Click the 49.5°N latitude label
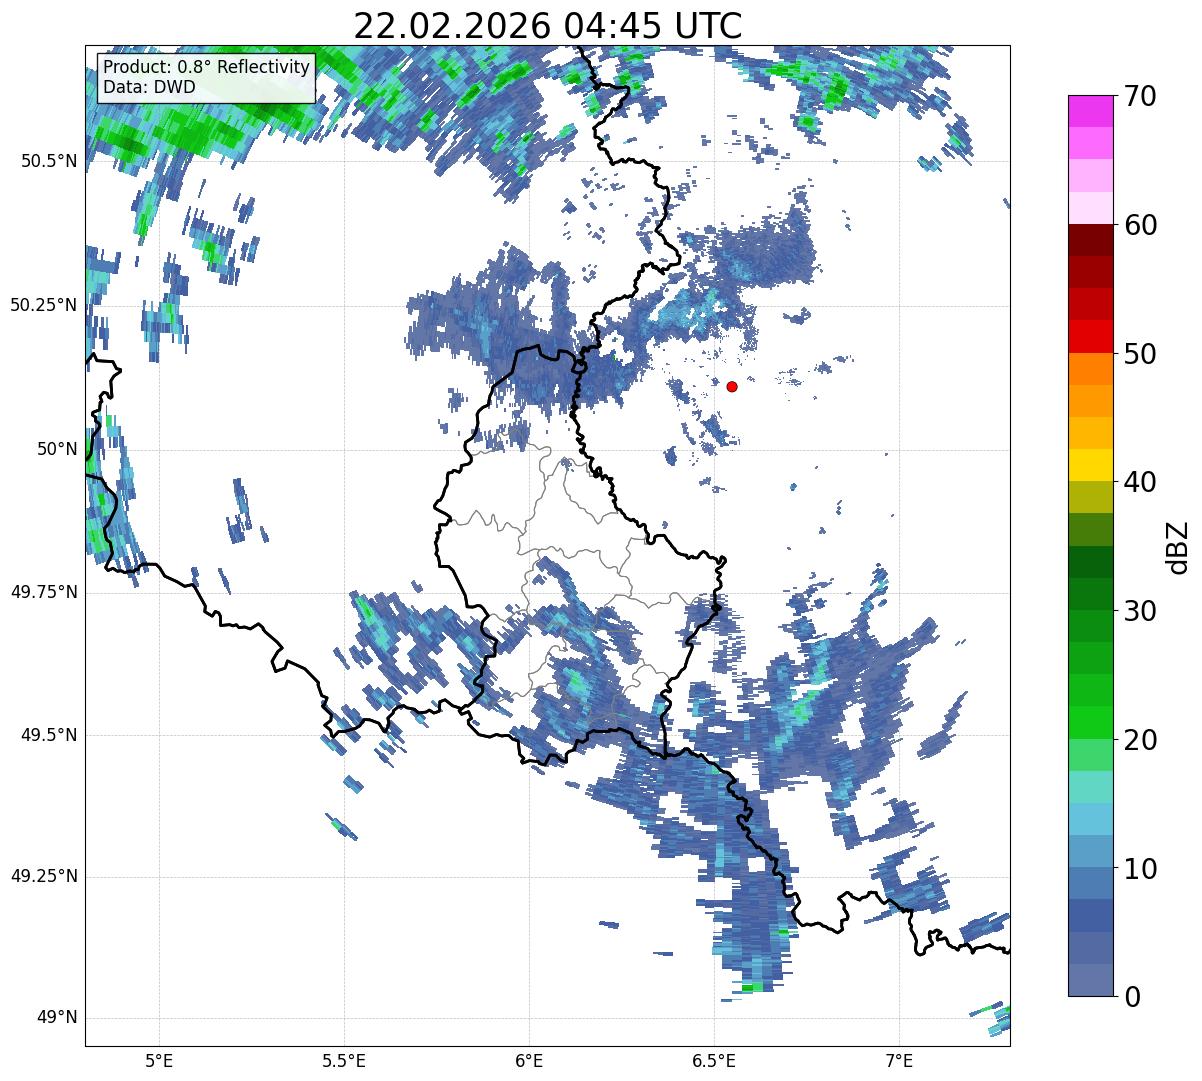The width and height of the screenshot is (1202, 1081). pyautogui.click(x=49, y=735)
